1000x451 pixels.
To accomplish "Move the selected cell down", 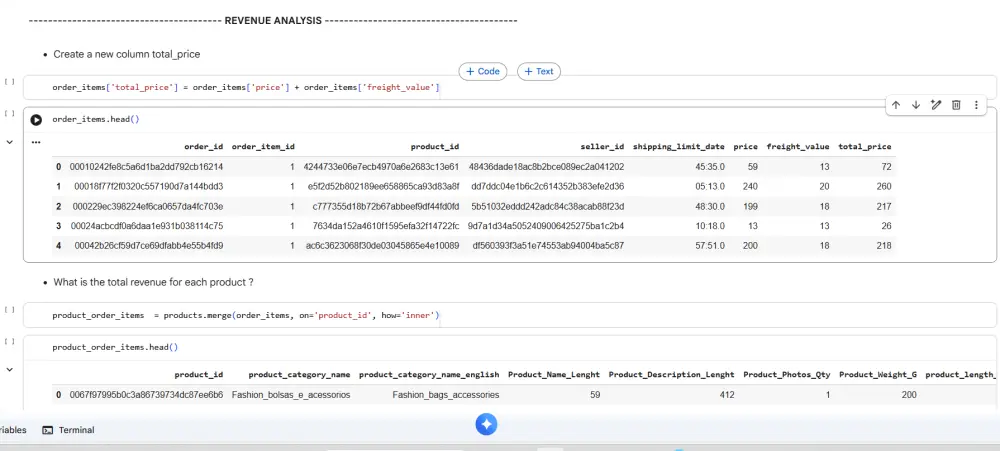I will pos(916,105).
